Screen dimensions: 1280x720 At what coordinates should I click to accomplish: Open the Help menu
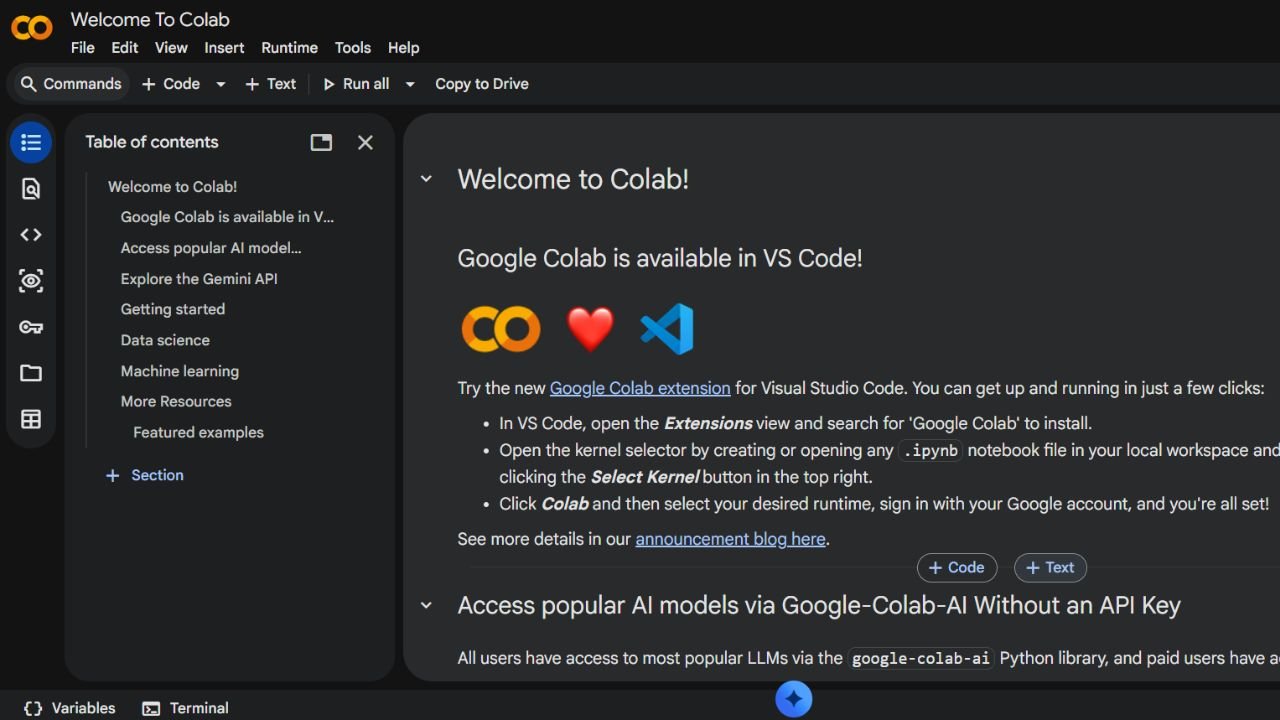[x=404, y=47]
